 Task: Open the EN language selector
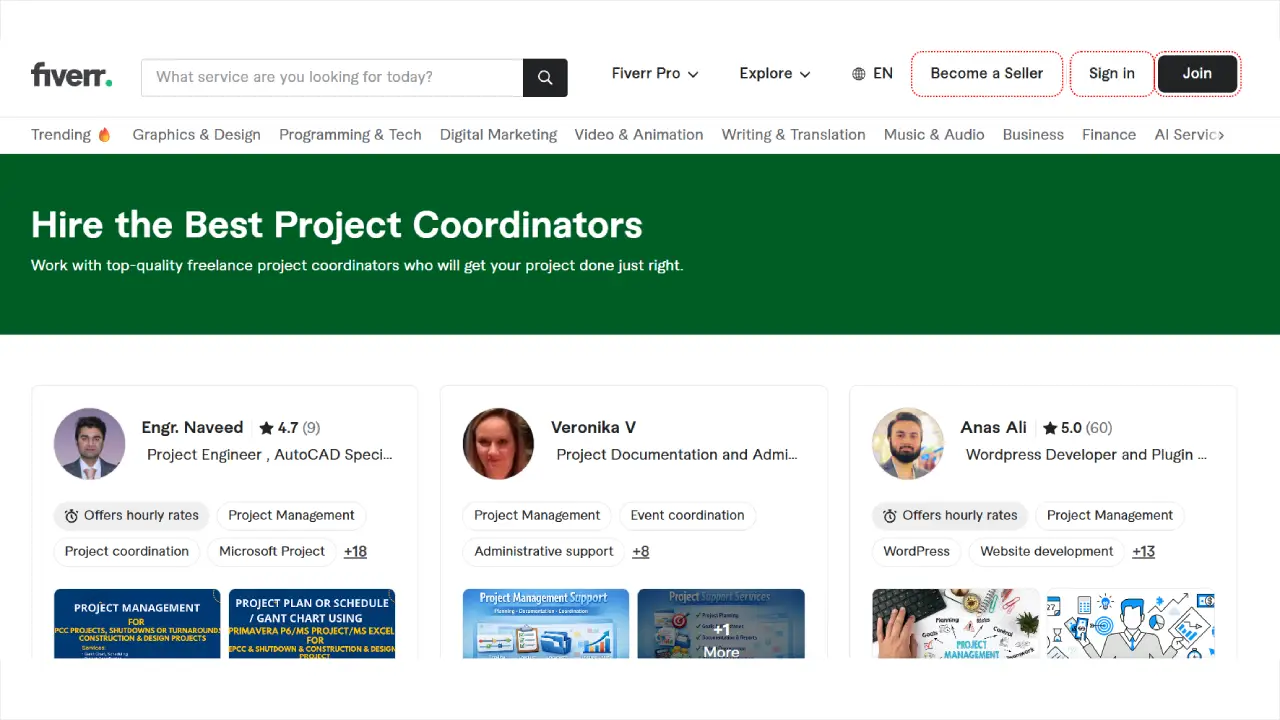(872, 74)
